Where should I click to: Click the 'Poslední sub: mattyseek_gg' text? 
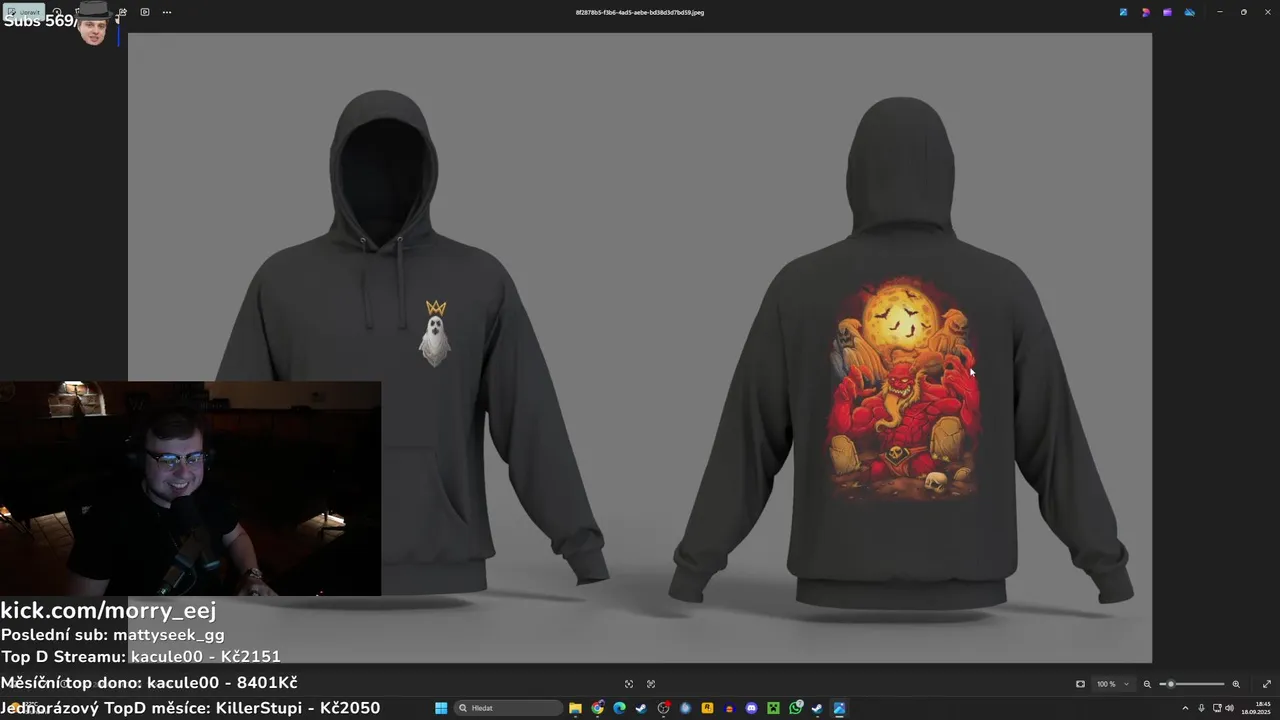(112, 635)
